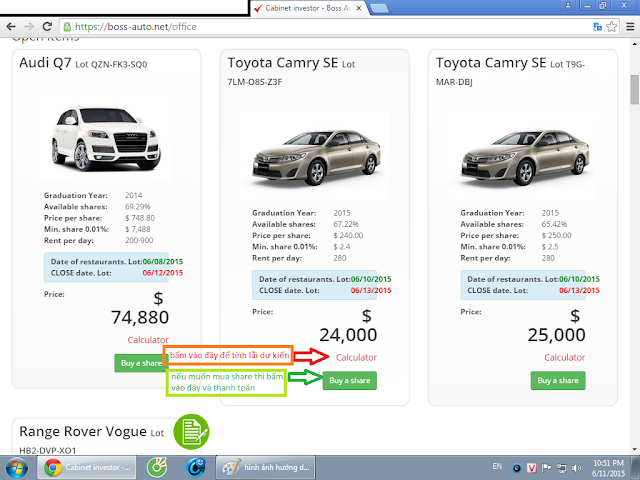Click price per share value $ 240.00
This screenshot has width=640, height=480.
tap(348, 236)
